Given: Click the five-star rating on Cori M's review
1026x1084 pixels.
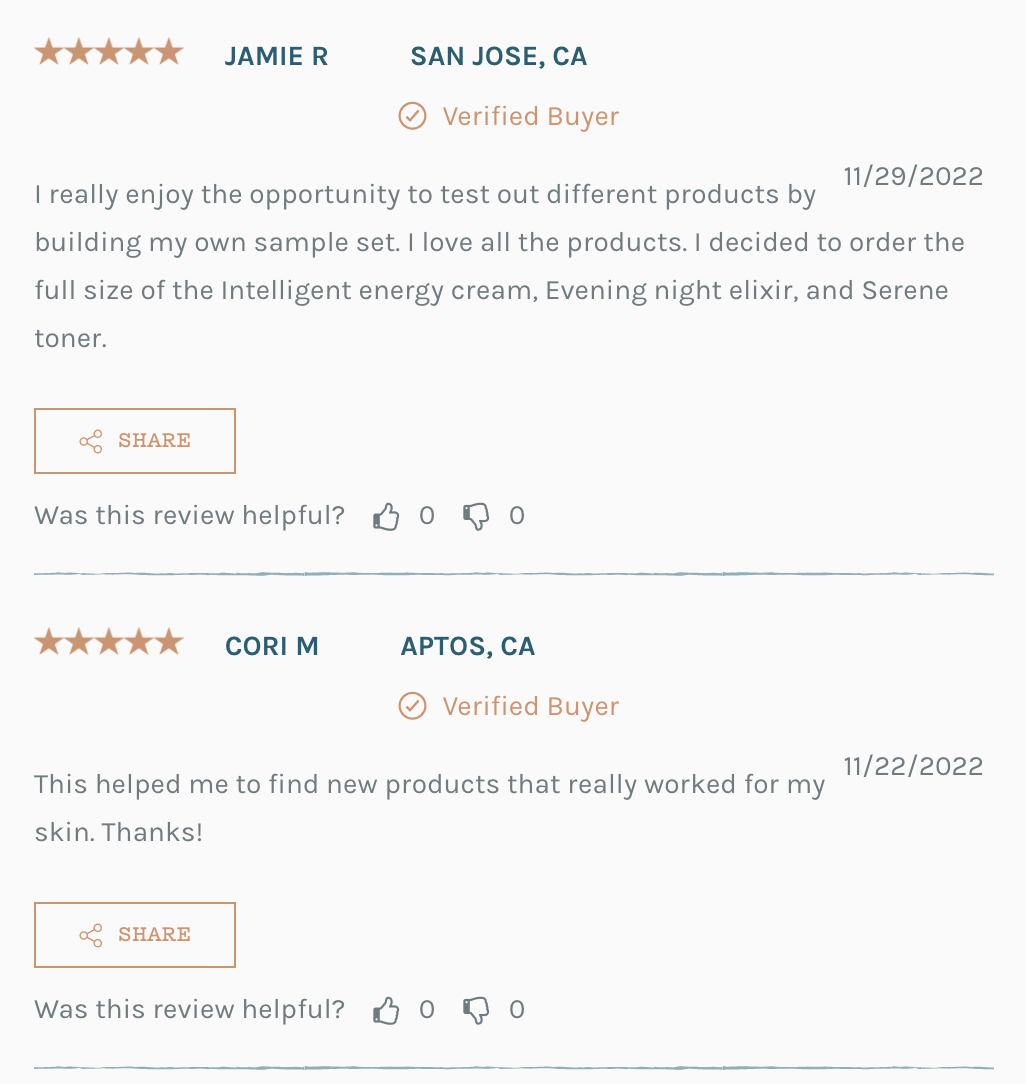Looking at the screenshot, I should [x=109, y=642].
